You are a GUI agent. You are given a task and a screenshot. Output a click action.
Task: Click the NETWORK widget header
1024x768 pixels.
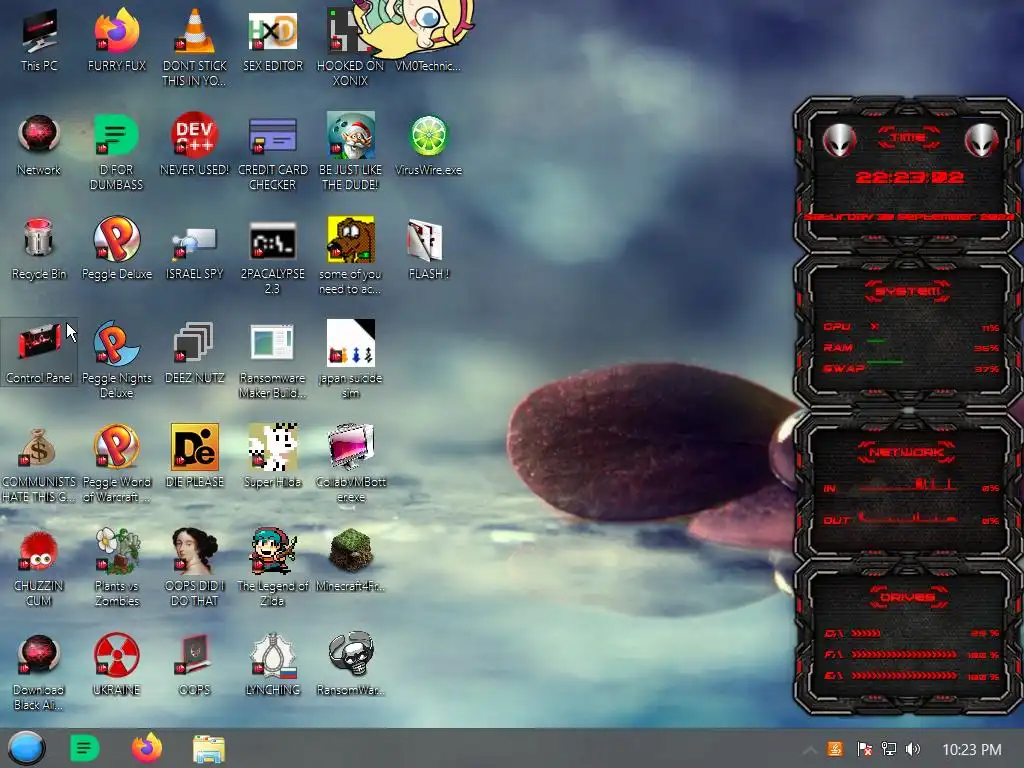coord(907,452)
